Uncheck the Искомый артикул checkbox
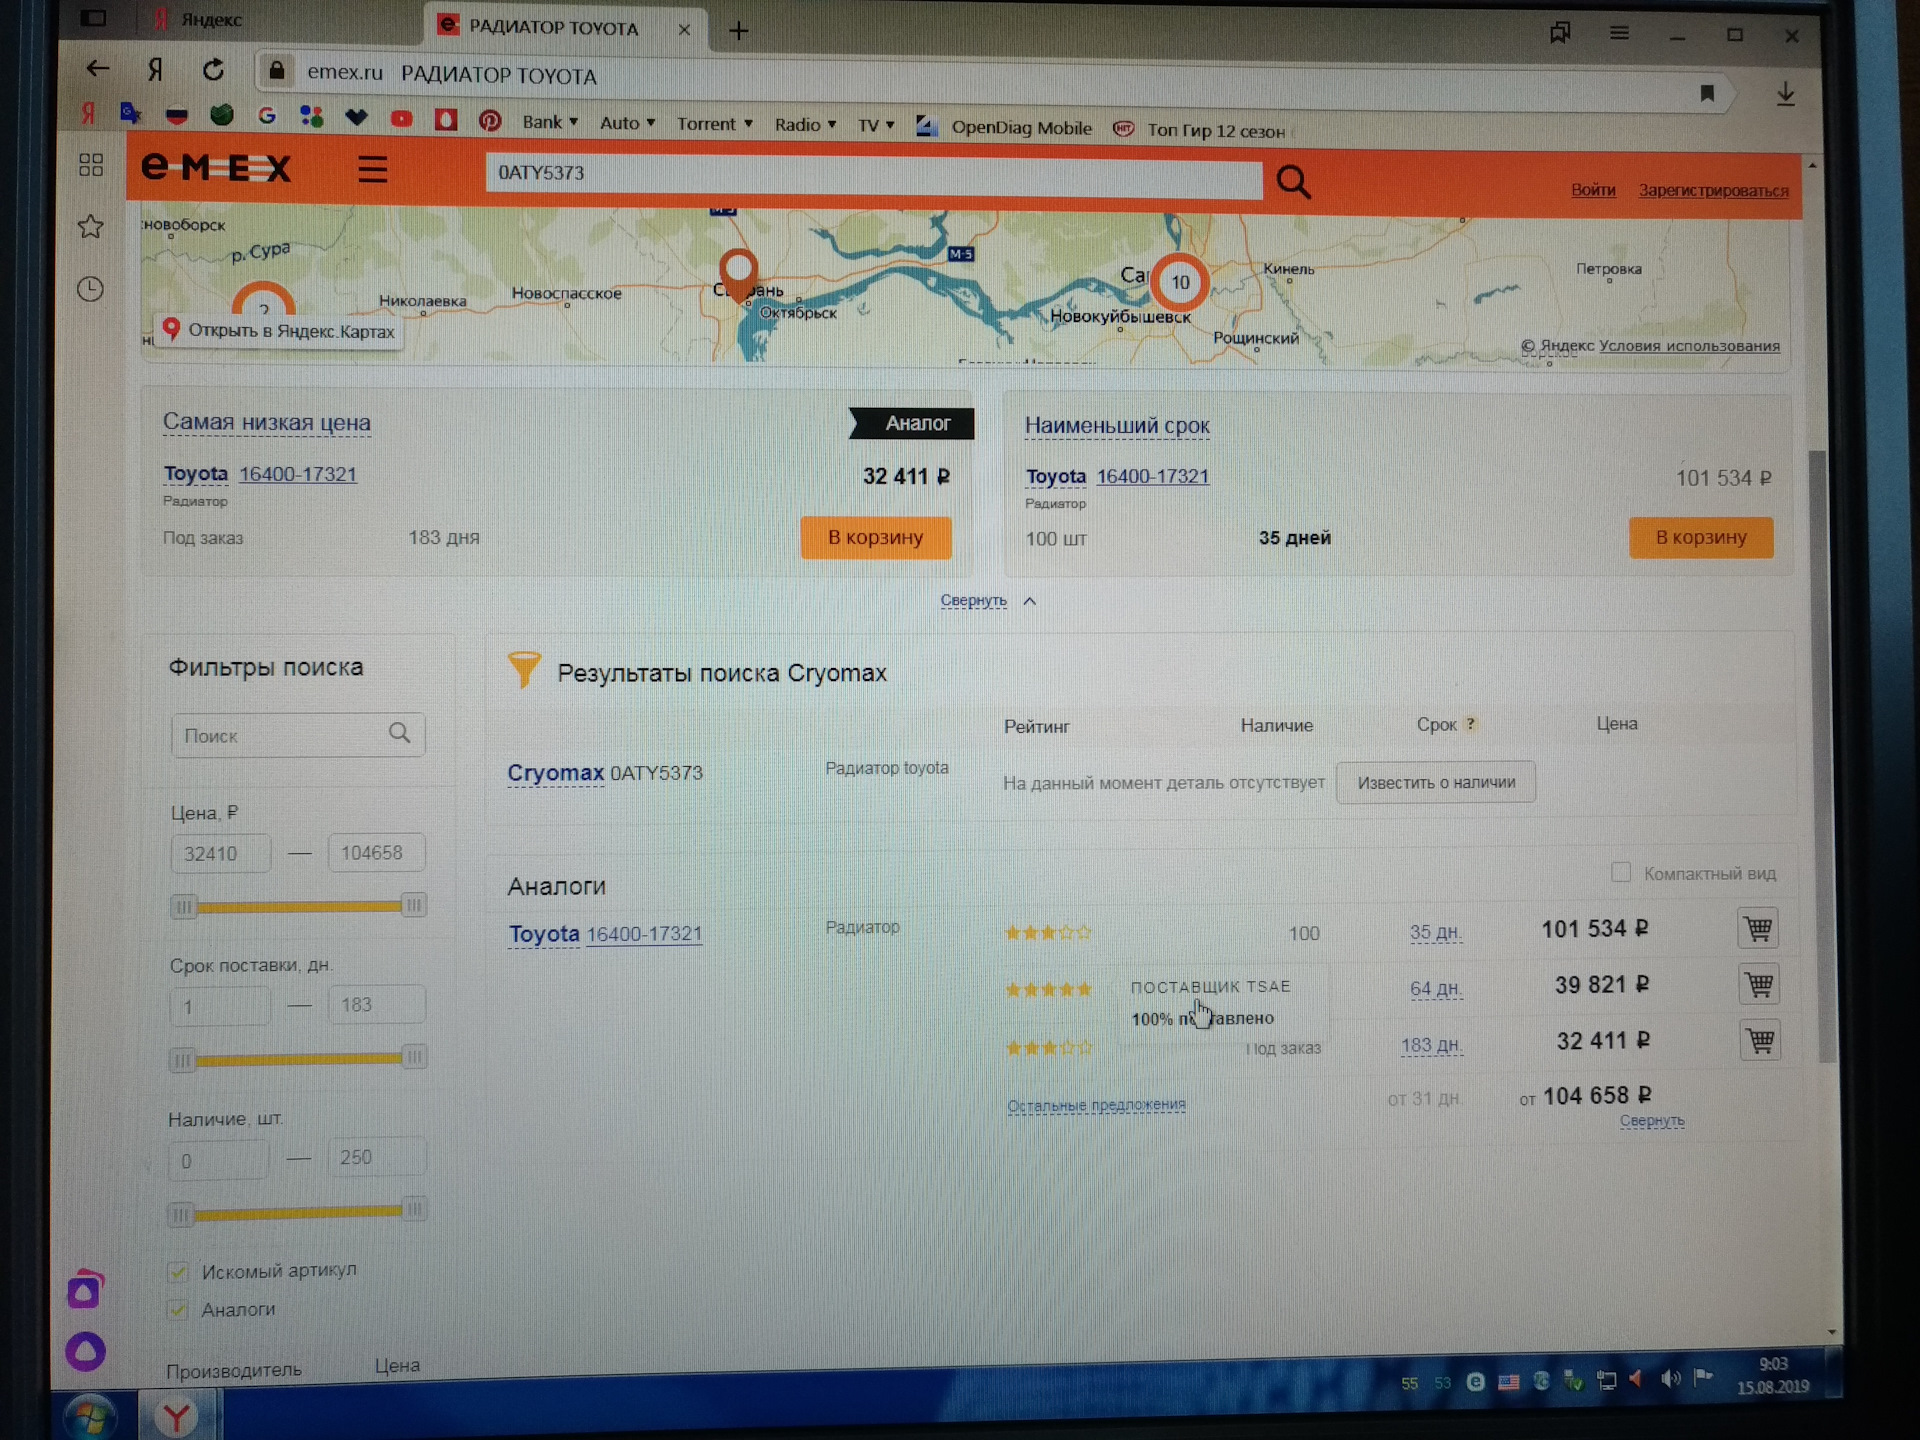The height and width of the screenshot is (1440, 1920). [178, 1271]
